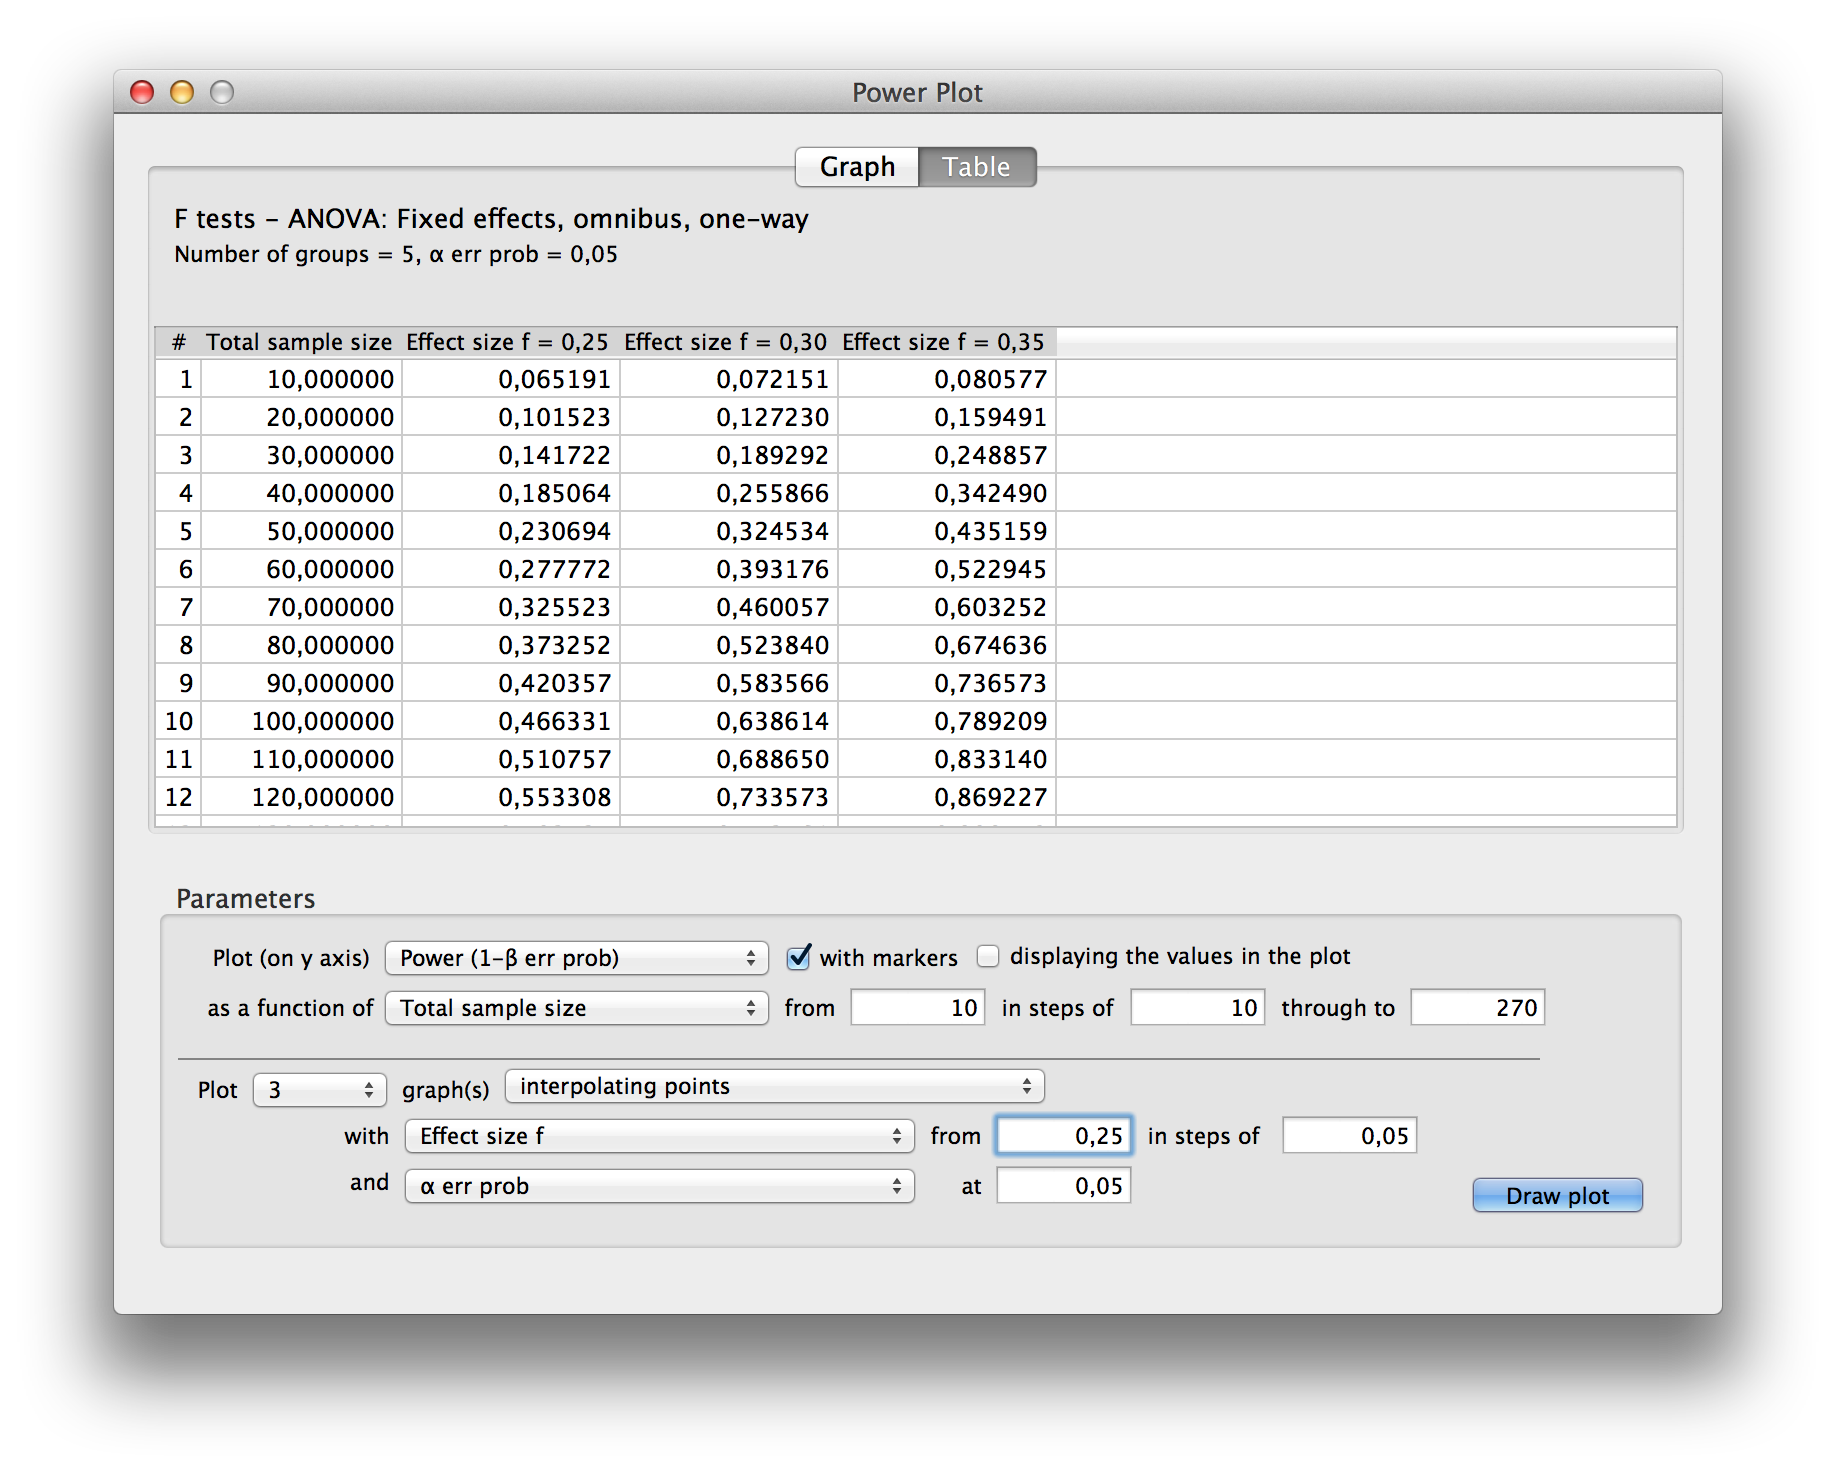The image size is (1836, 1472).
Task: Select table cell 10,000000
Action: tap(301, 379)
